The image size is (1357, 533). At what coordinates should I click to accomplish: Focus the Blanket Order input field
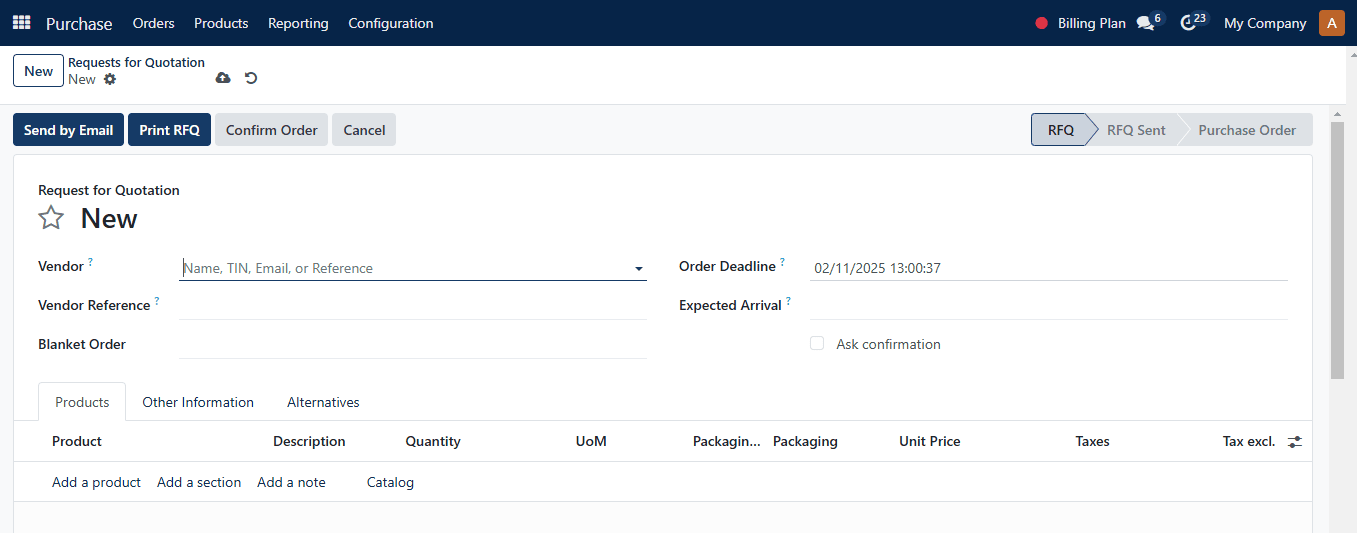click(413, 344)
